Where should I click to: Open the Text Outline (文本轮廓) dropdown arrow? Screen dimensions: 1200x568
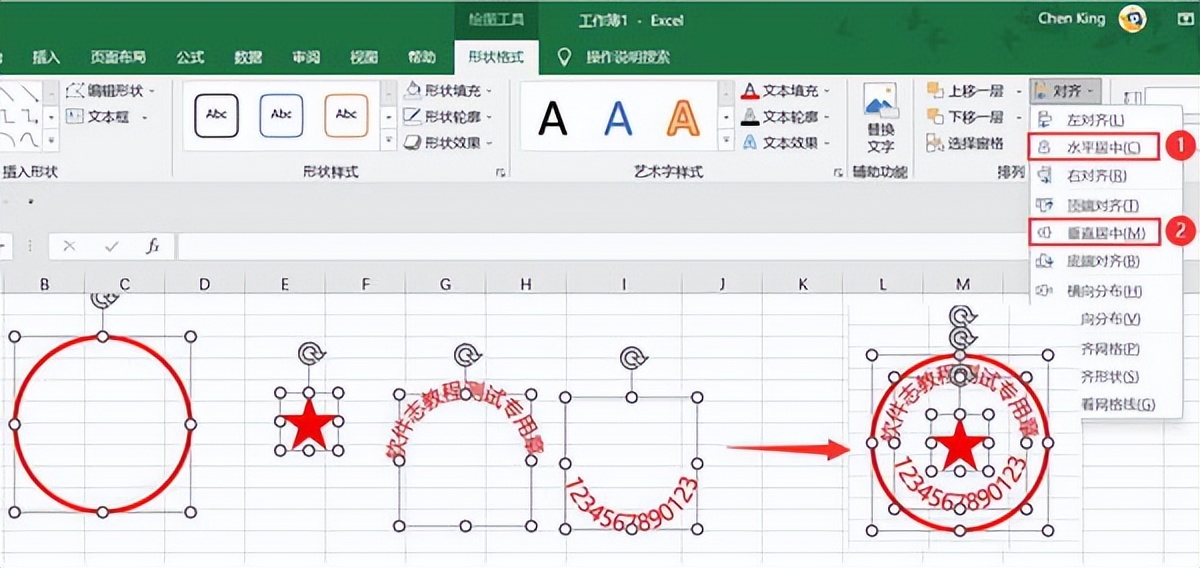tap(827, 116)
